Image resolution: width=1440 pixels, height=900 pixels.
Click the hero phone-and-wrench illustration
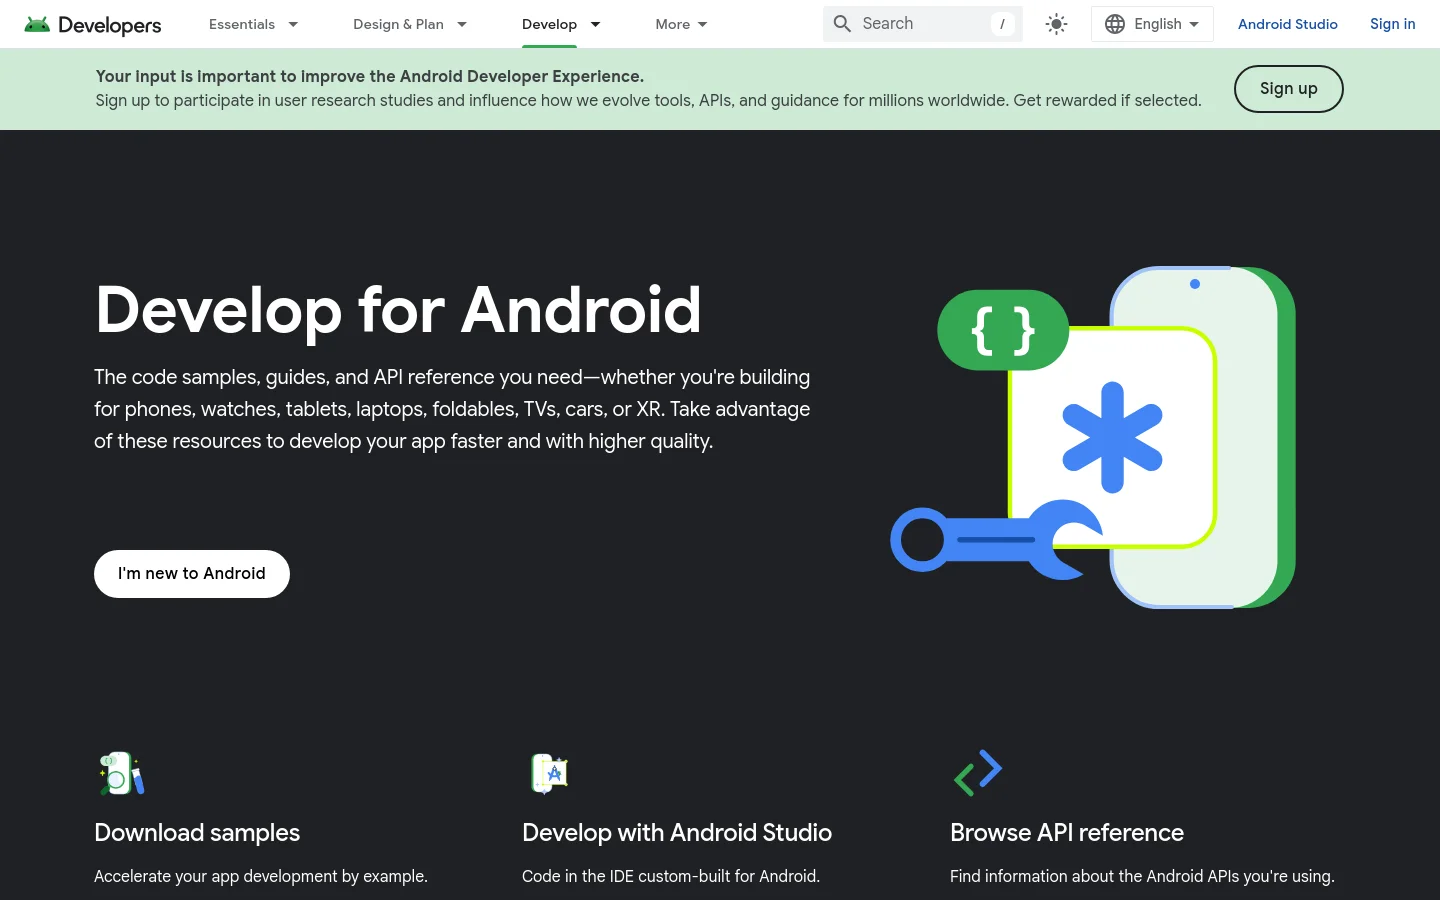1093,437
